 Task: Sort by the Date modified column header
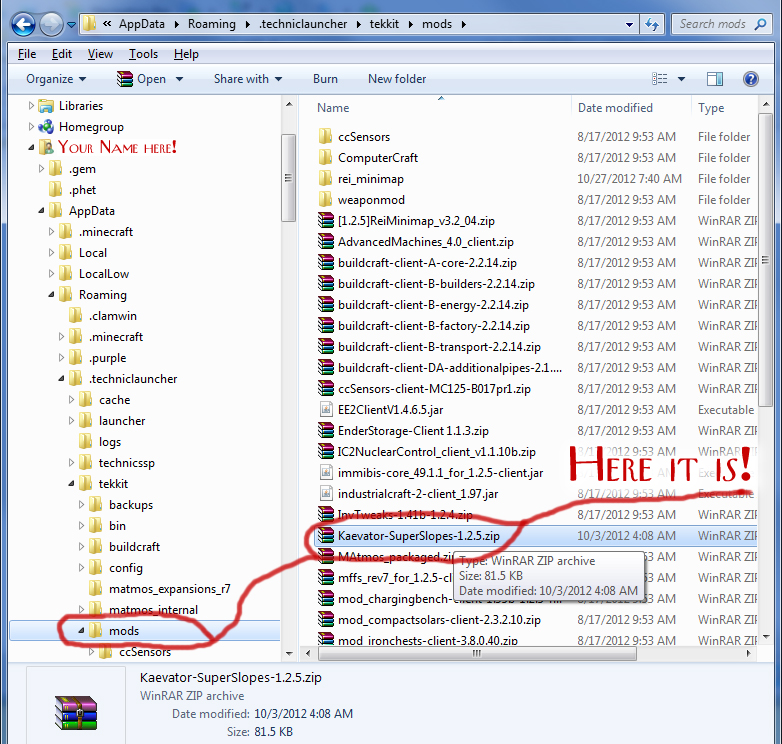(x=615, y=108)
